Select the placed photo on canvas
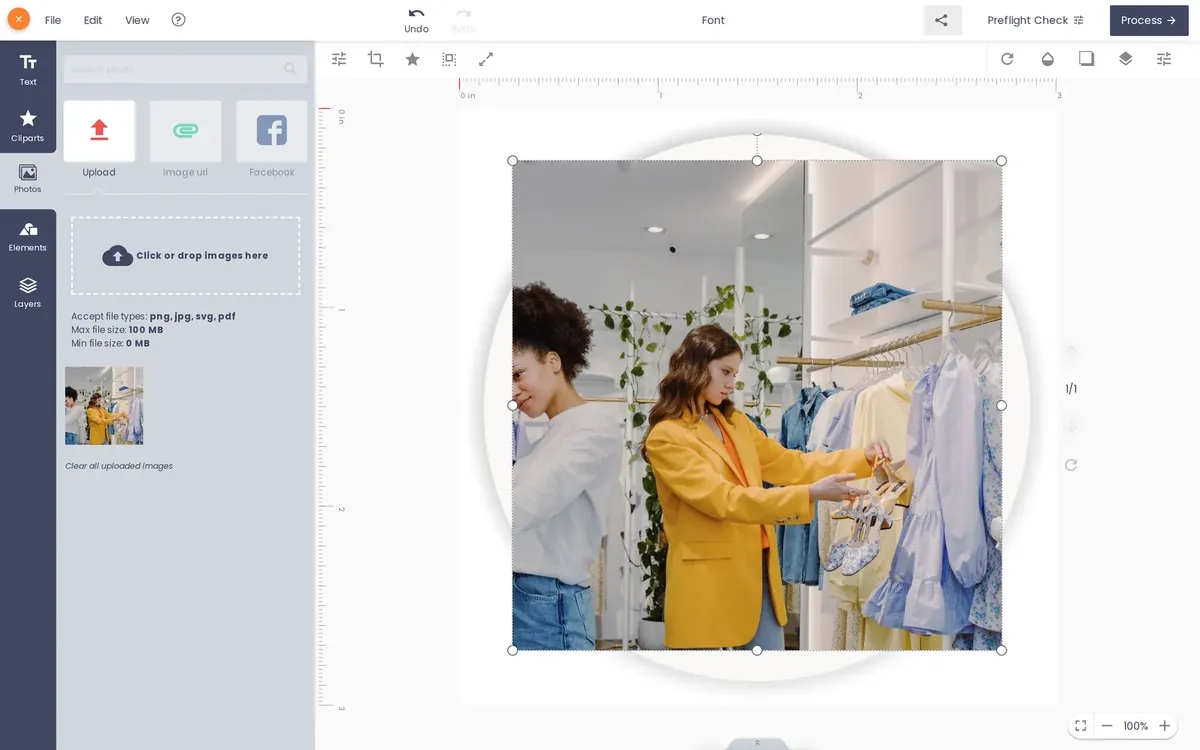1200x750 pixels. pos(757,405)
